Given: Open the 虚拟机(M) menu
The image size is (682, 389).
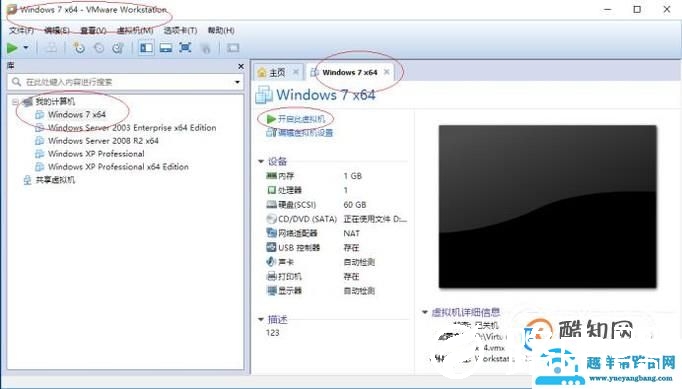Looking at the screenshot, I should click(x=135, y=30).
